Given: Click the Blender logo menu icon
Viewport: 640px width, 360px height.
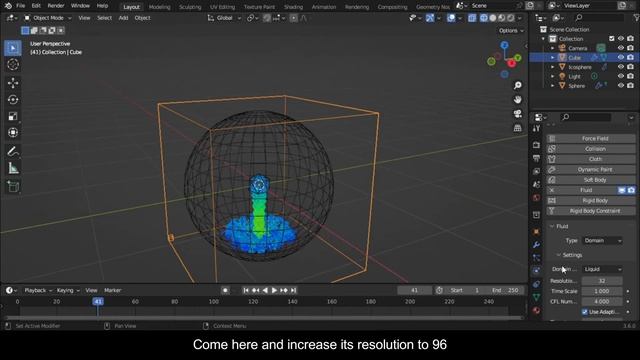Looking at the screenshot, I should click(8, 6).
